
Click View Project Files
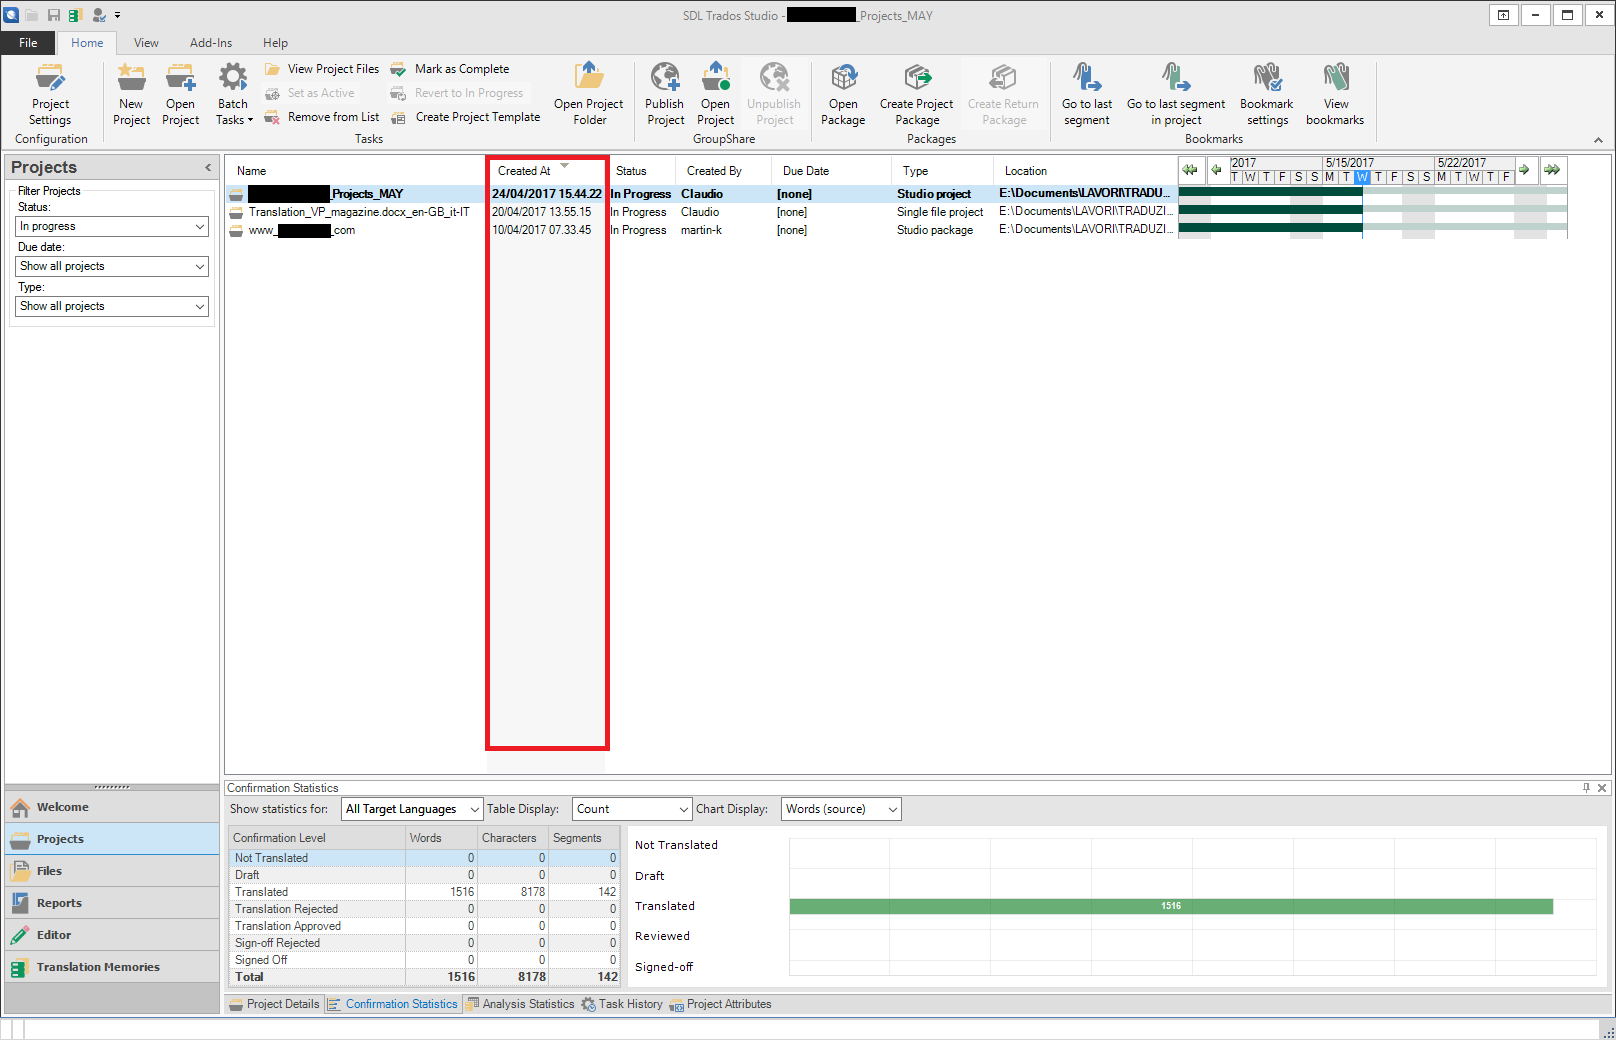click(322, 69)
